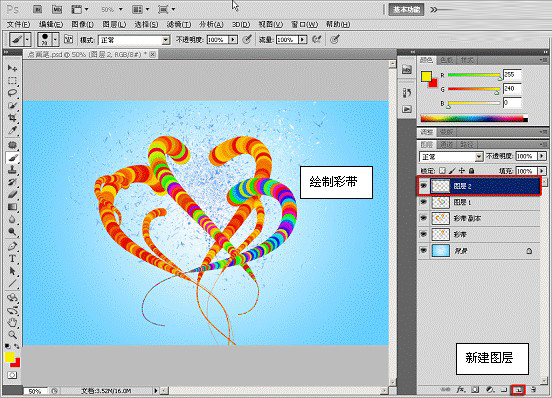Image resolution: width=552 pixels, height=398 pixels.
Task: Hide the 图层 2 layer
Action: [424, 186]
